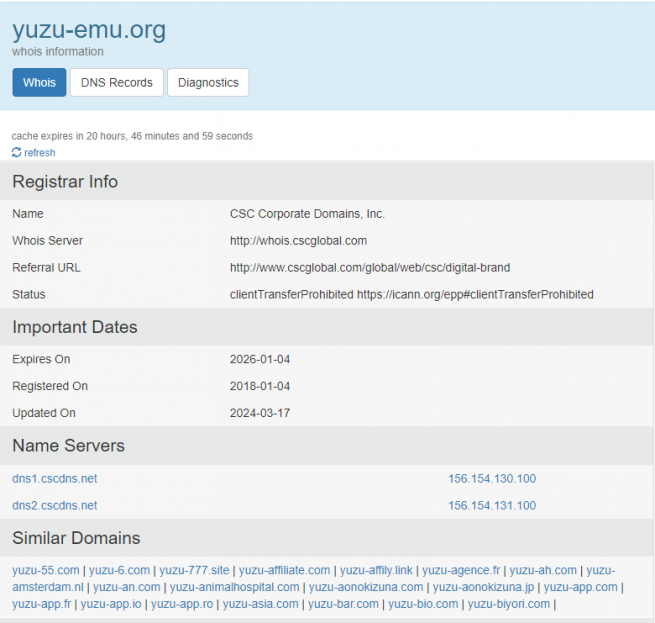The width and height of the screenshot is (655, 623).
Task: Click the Status label
Action: point(29,295)
